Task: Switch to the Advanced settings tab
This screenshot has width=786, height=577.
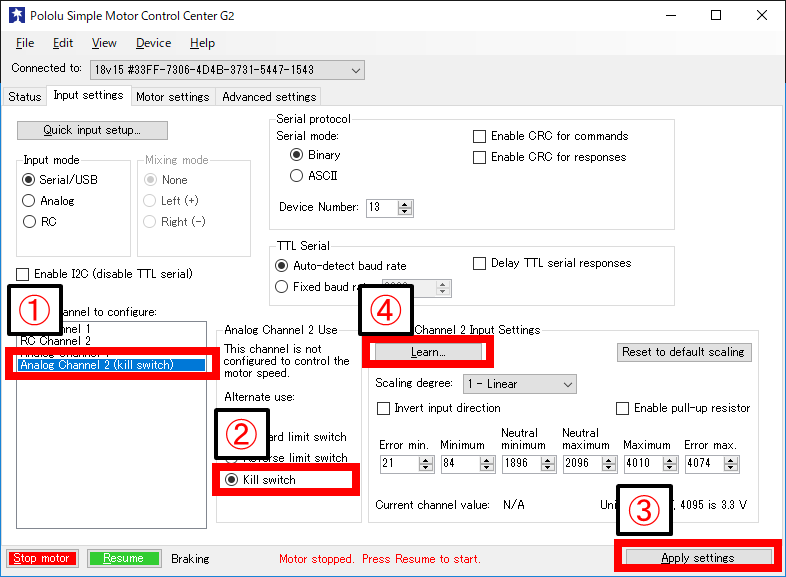Action: click(x=269, y=97)
